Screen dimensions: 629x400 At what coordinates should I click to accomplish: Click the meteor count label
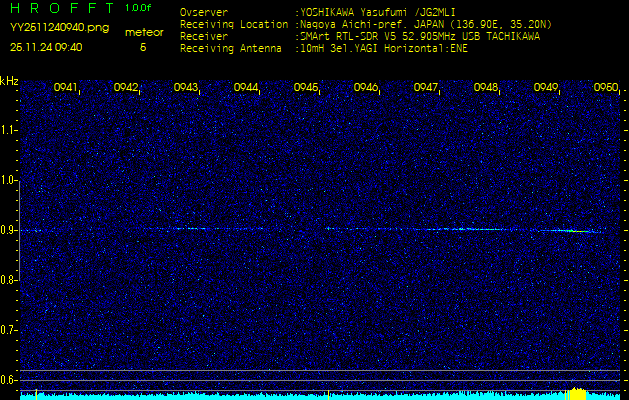click(x=143, y=32)
